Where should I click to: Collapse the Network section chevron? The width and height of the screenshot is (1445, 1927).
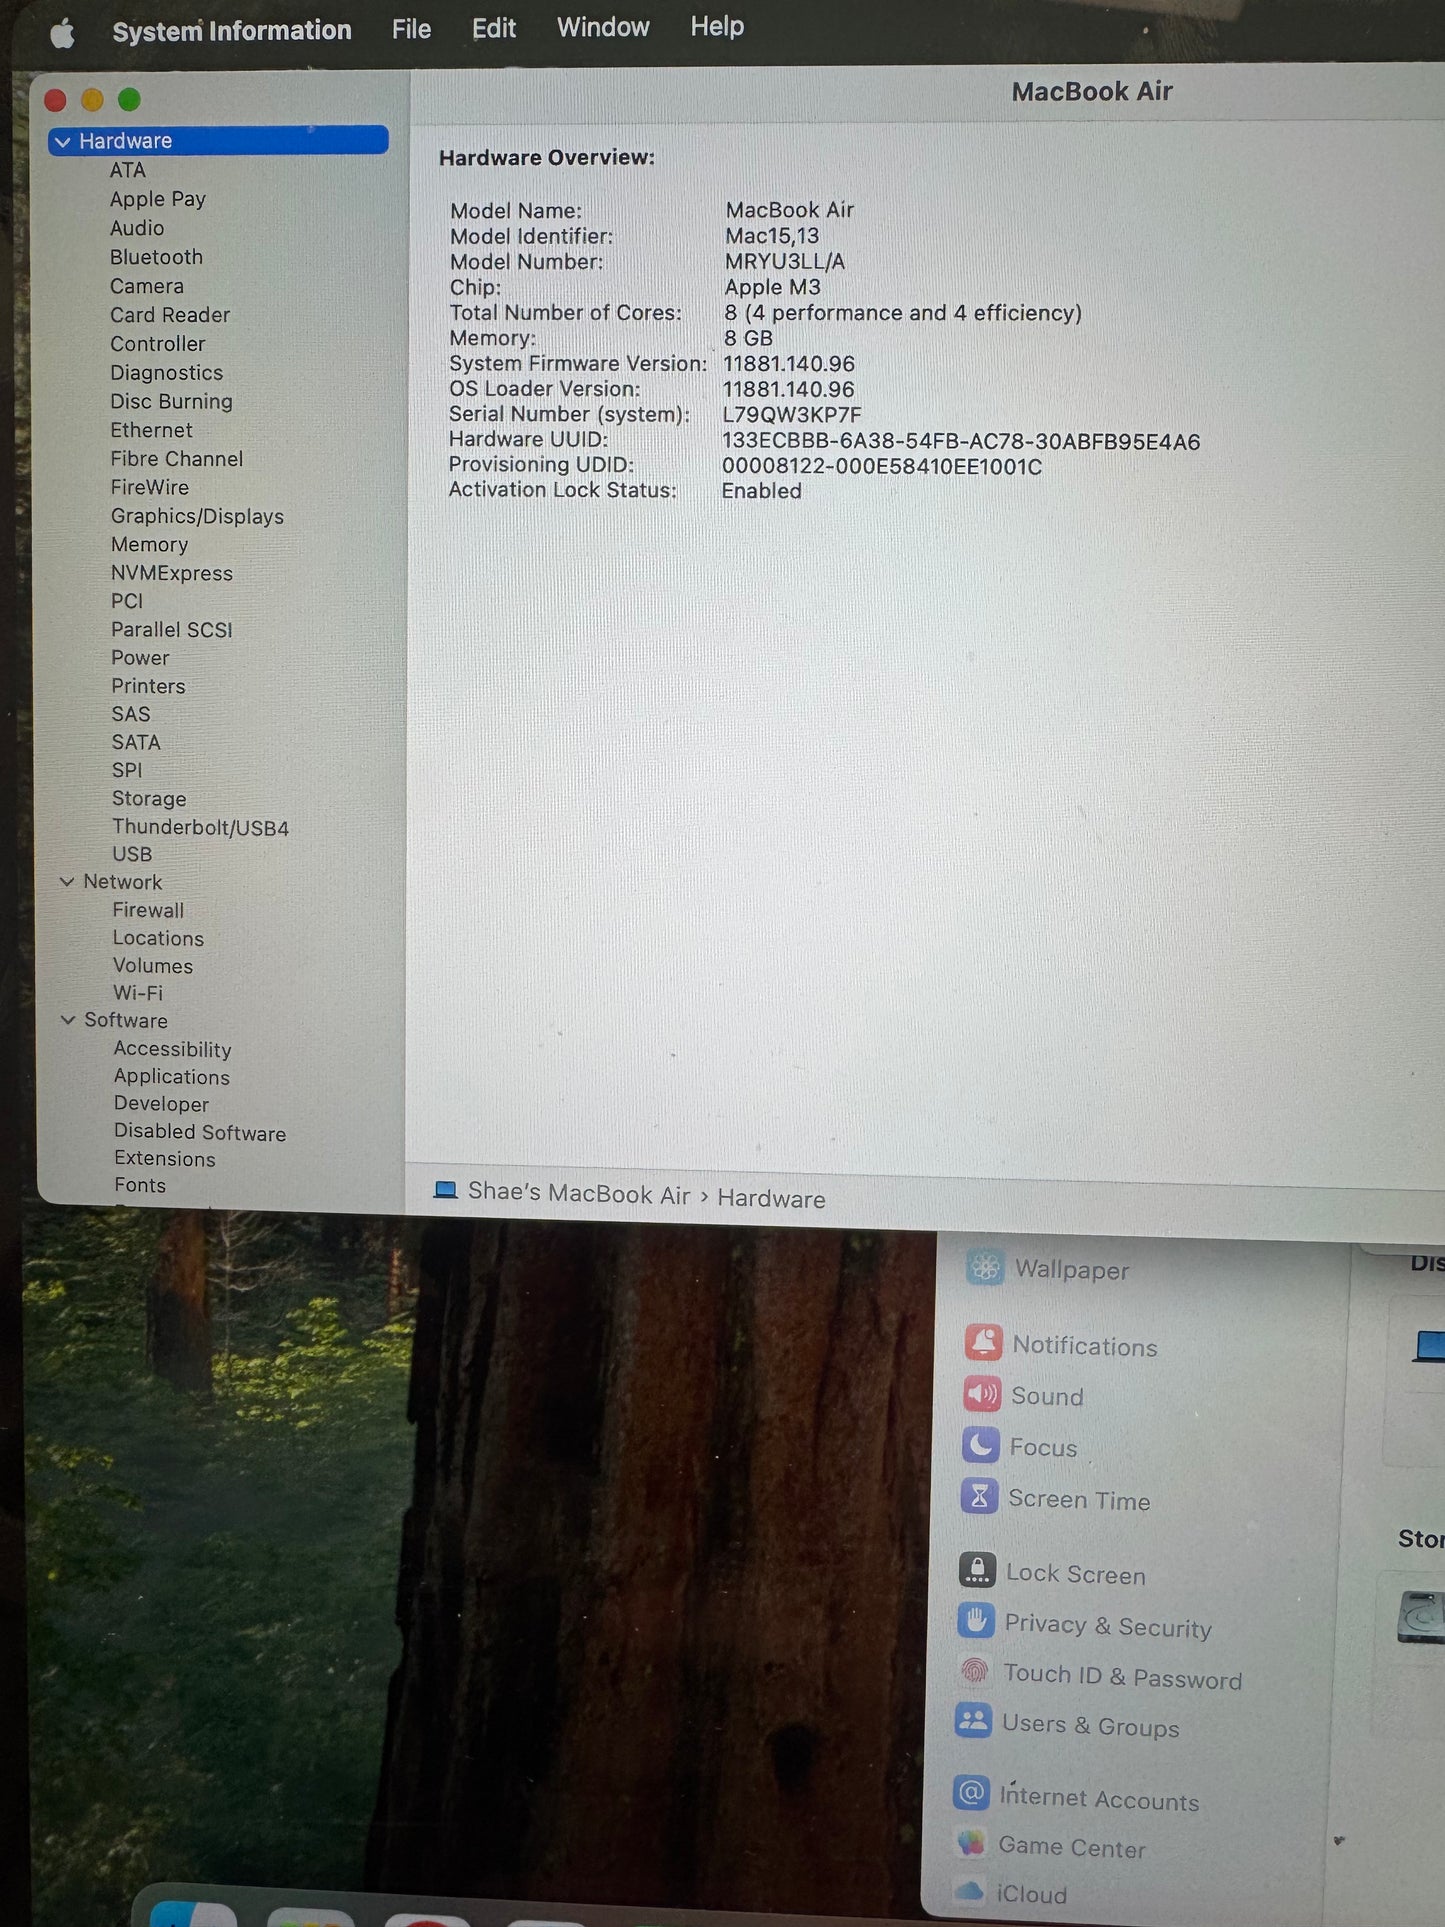coord(67,881)
